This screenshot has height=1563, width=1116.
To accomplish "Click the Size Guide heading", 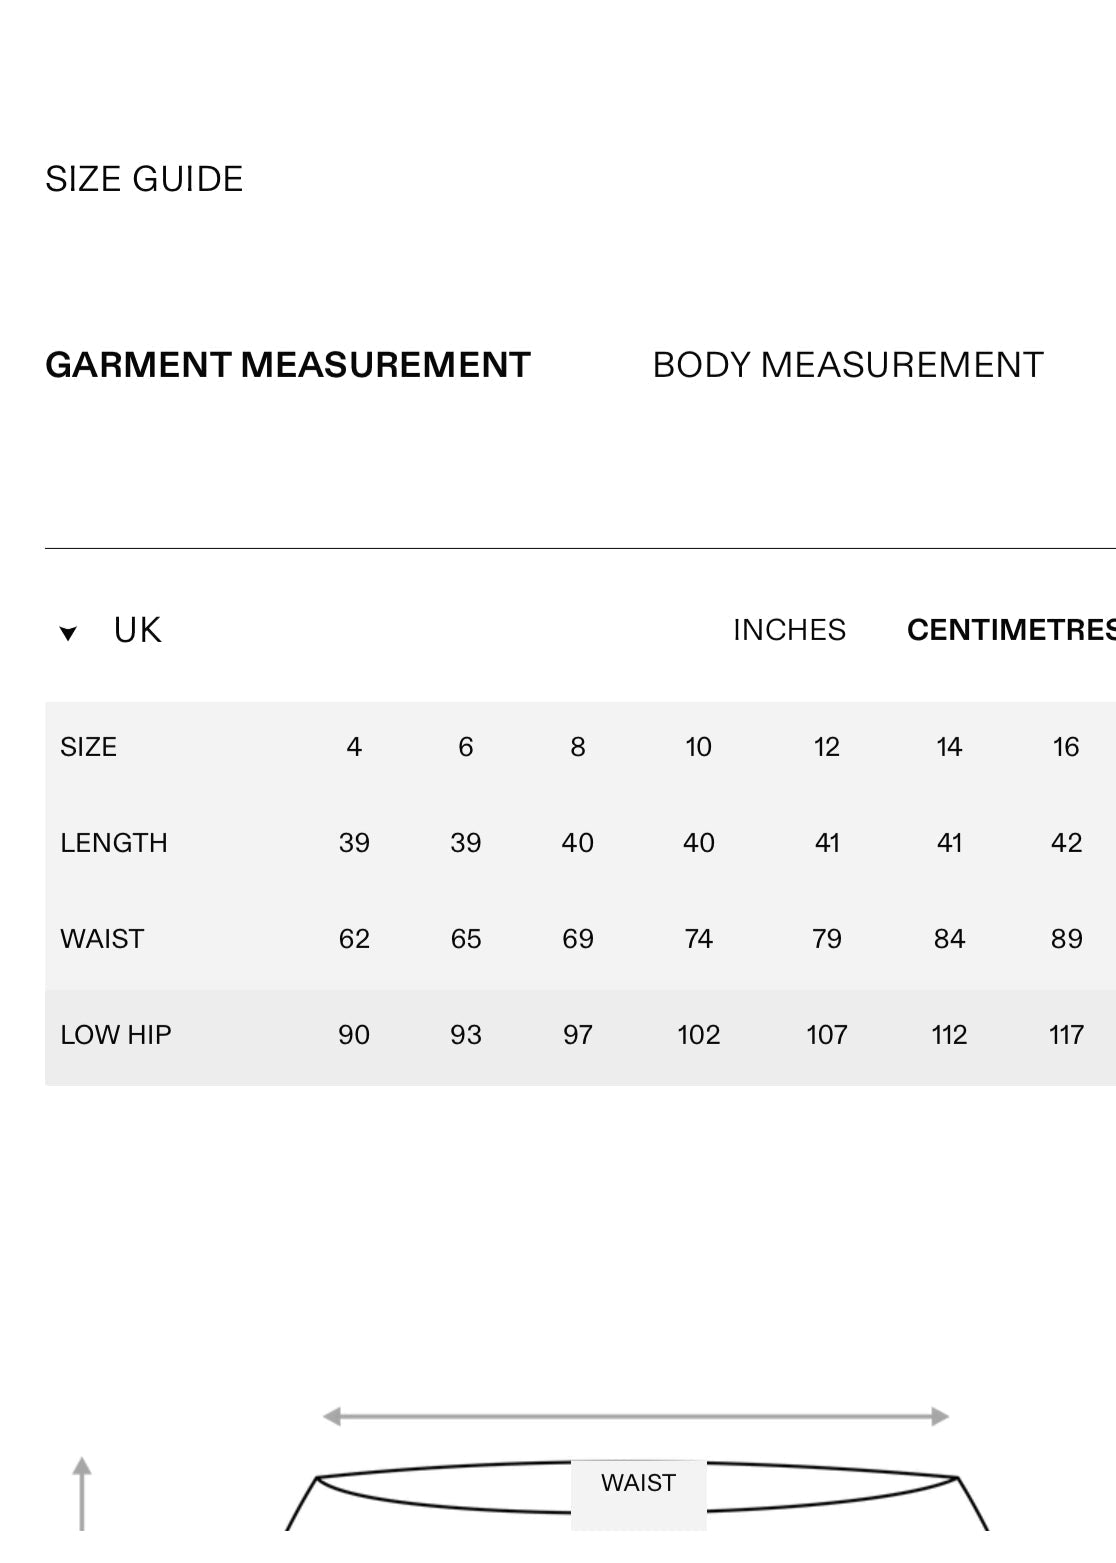I will pos(144,179).
